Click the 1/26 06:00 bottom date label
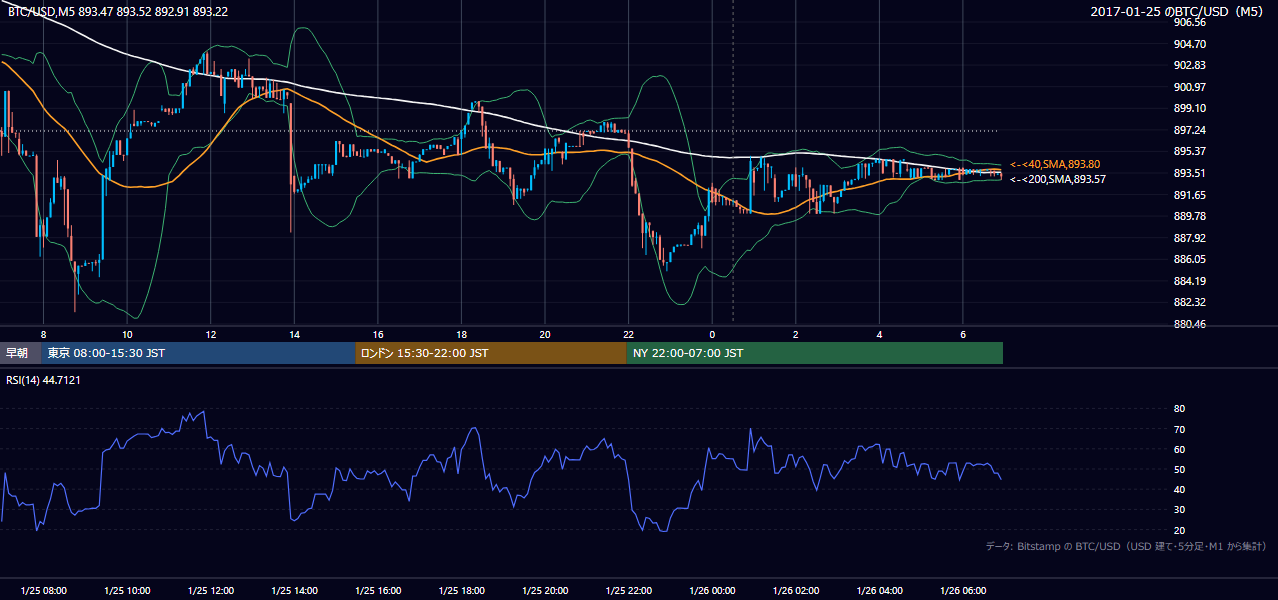 pyautogui.click(x=962, y=591)
